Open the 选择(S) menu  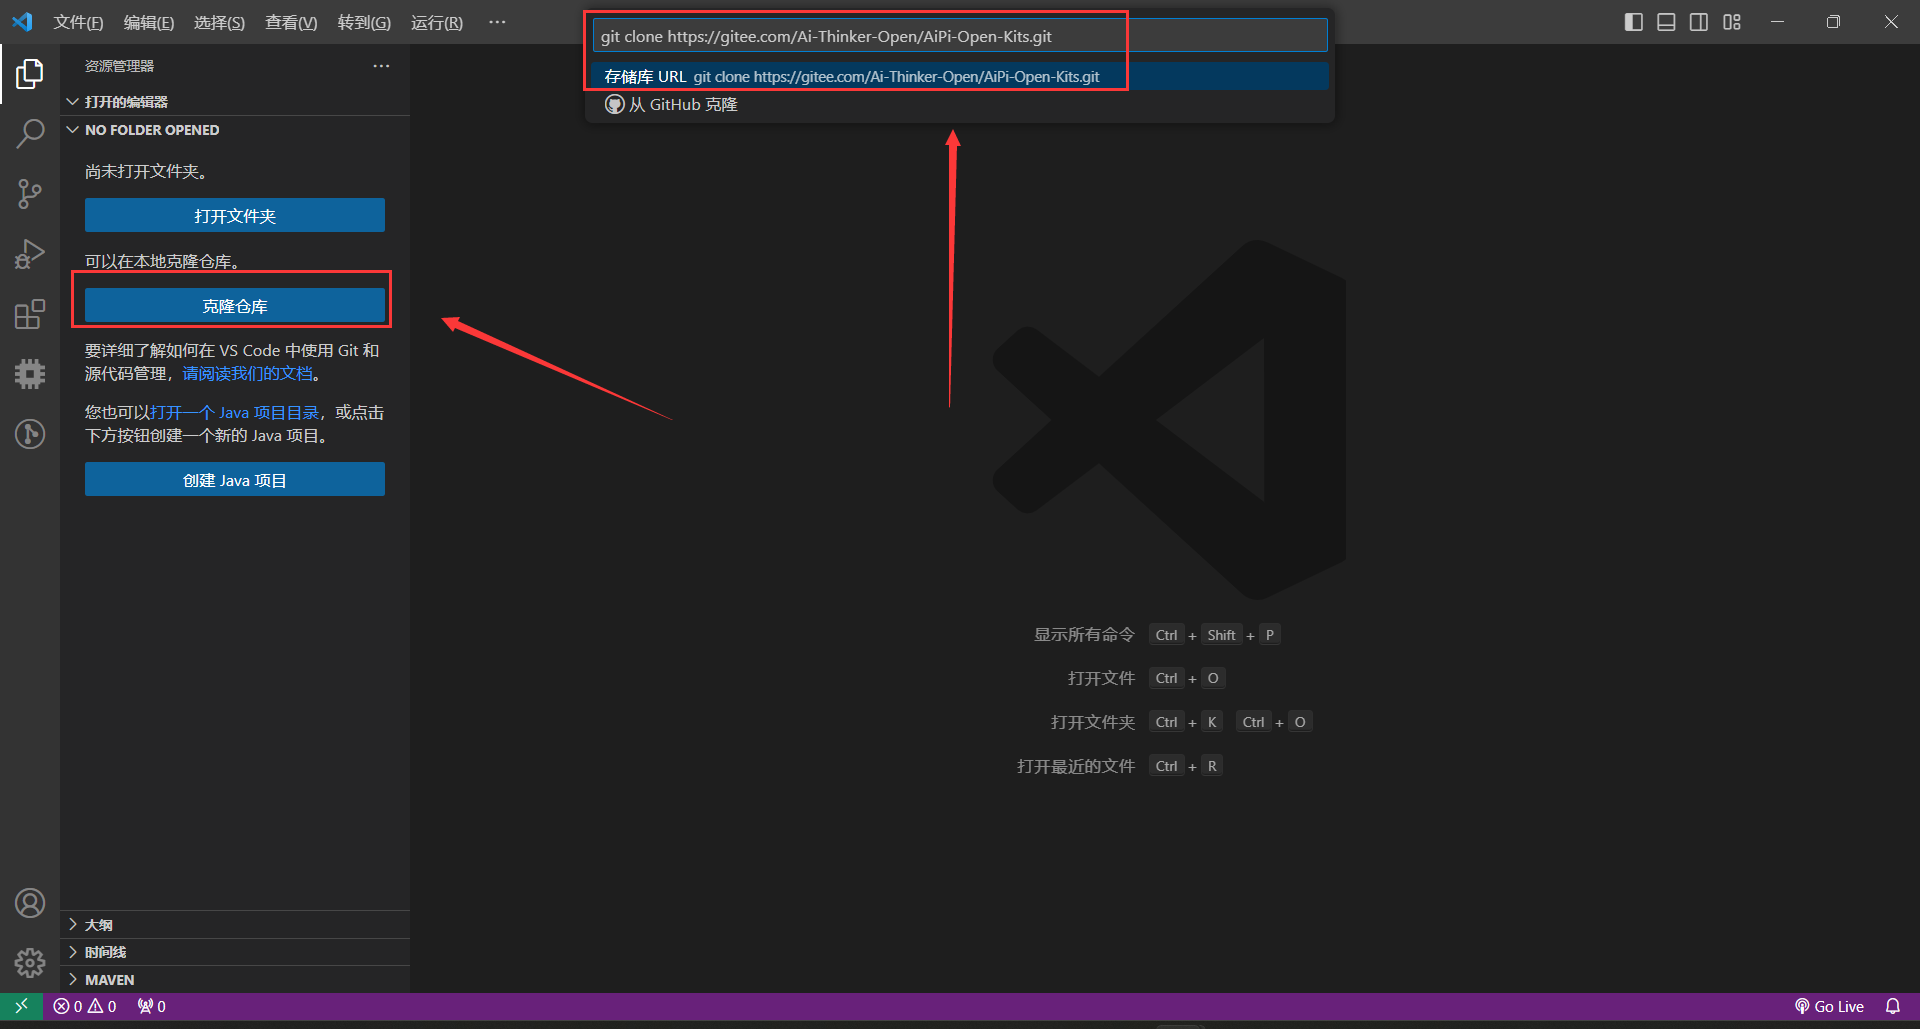(219, 22)
